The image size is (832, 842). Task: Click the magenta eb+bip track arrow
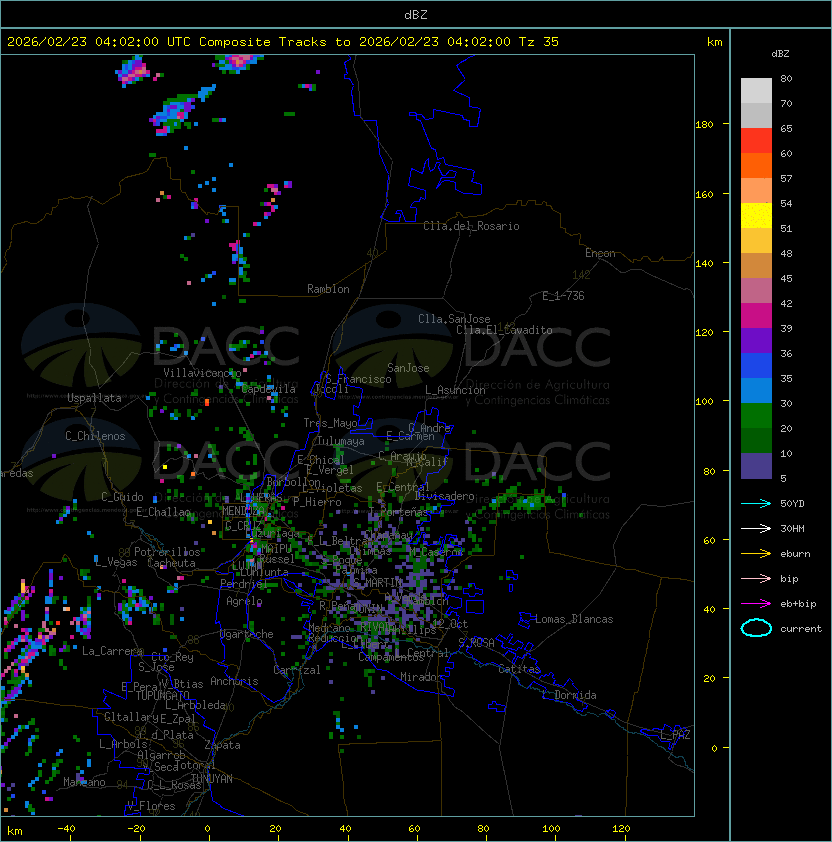click(756, 604)
